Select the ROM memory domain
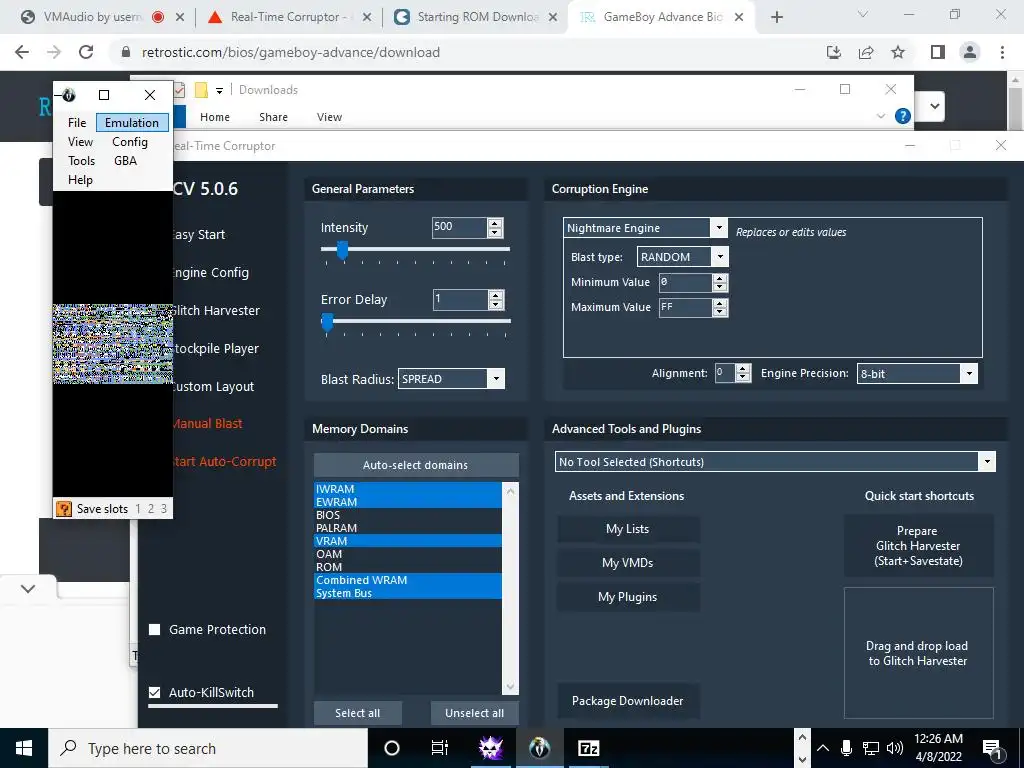 [408, 567]
